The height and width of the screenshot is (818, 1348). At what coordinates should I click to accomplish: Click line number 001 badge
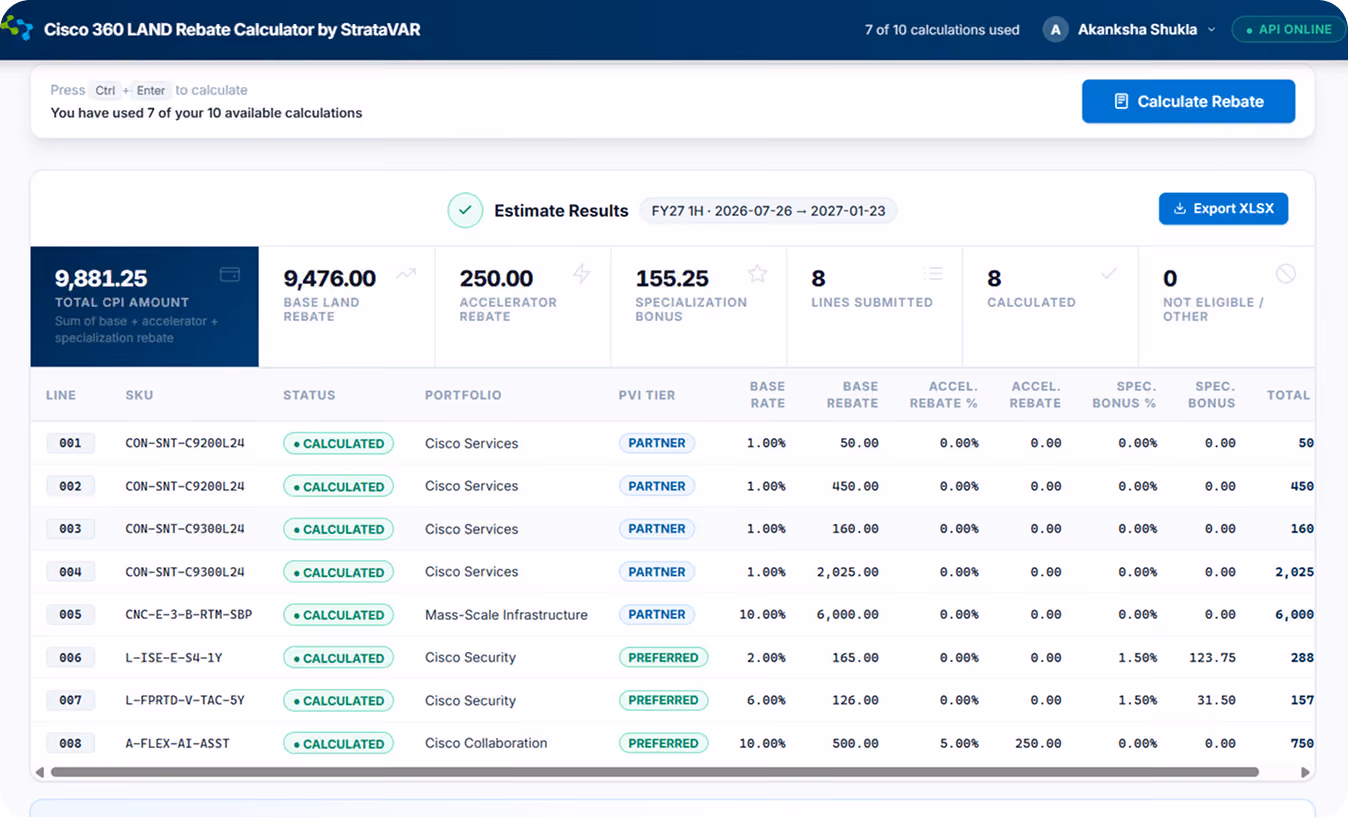(x=70, y=443)
